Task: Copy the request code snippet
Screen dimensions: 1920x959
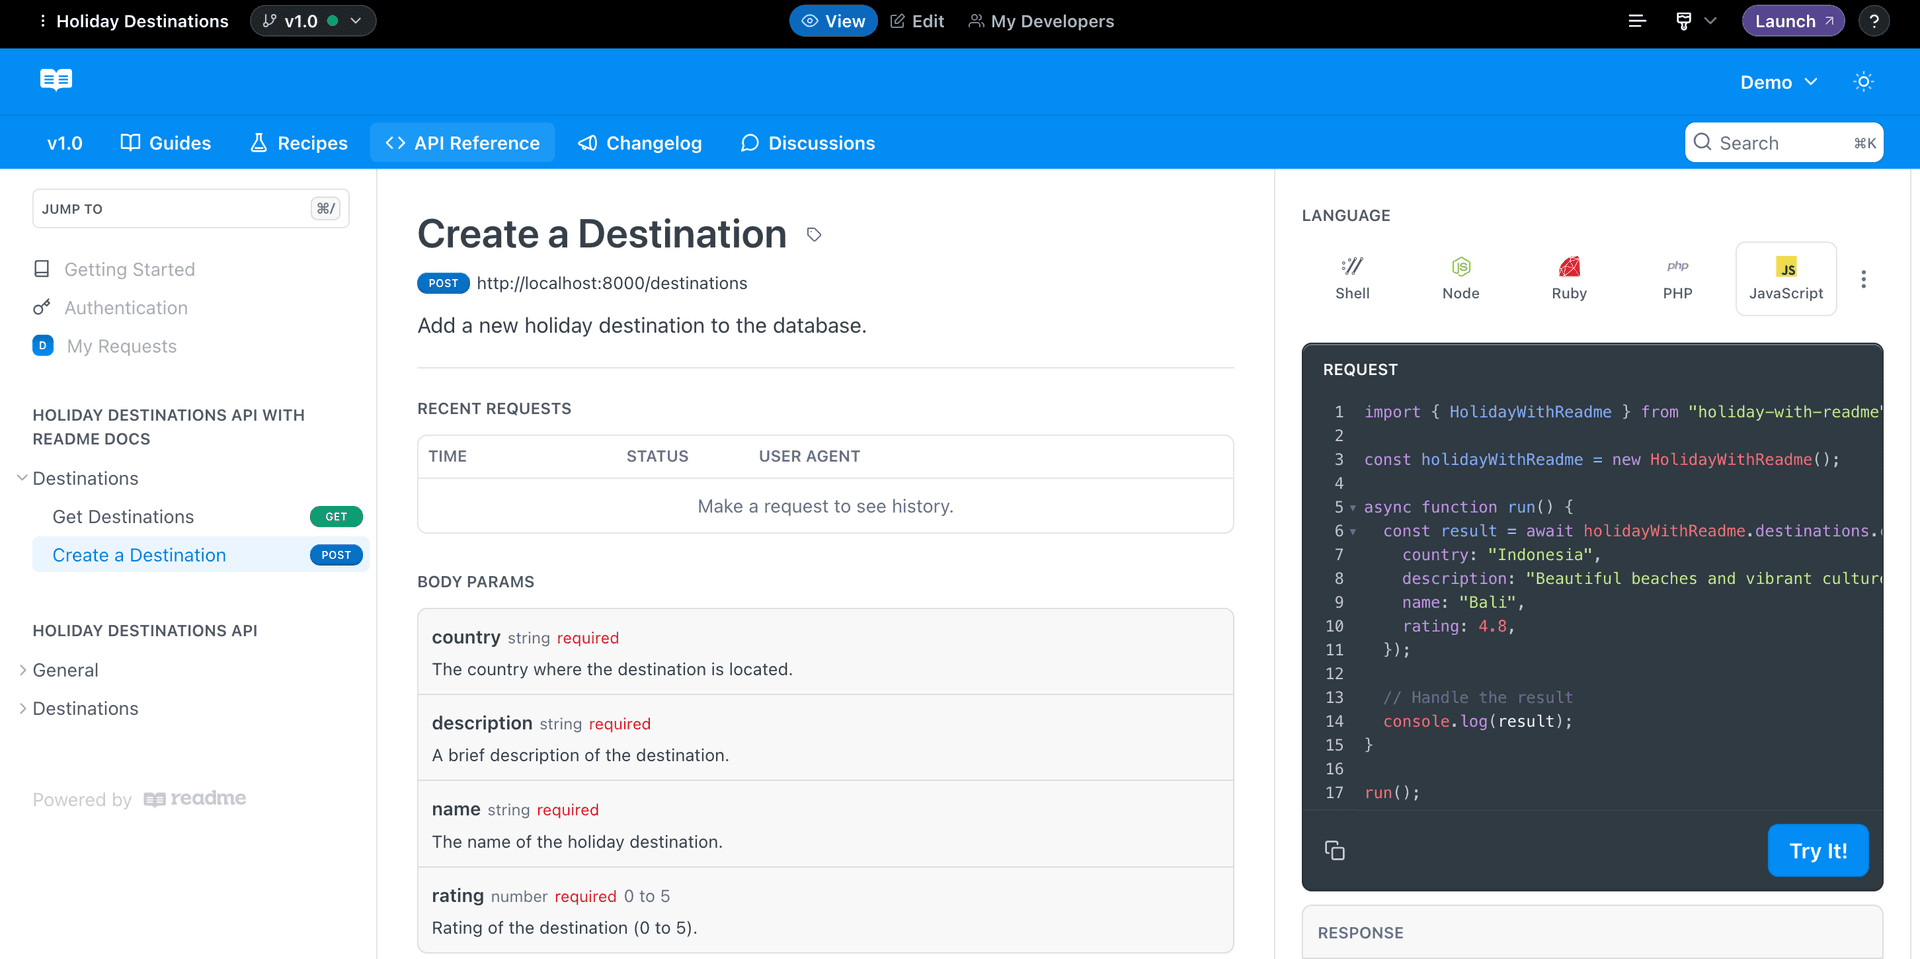Action: 1335,850
